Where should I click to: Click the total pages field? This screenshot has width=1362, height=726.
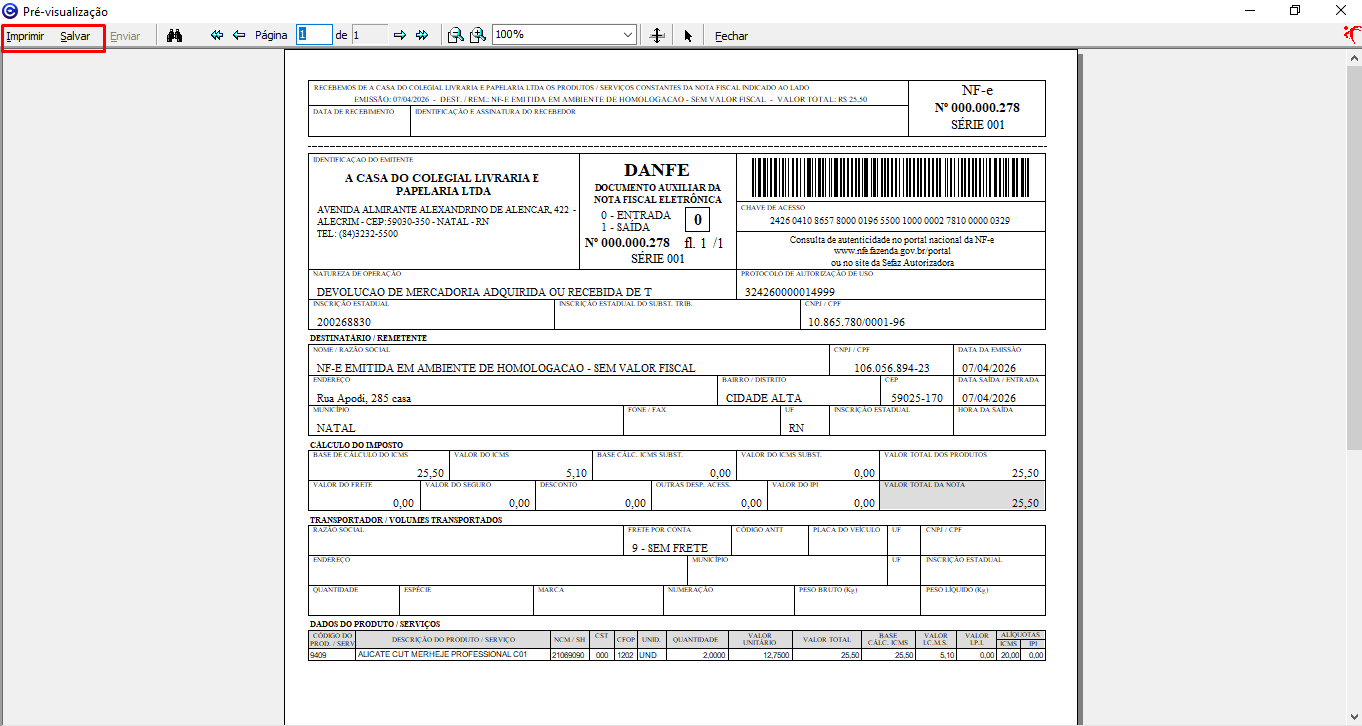click(x=369, y=35)
